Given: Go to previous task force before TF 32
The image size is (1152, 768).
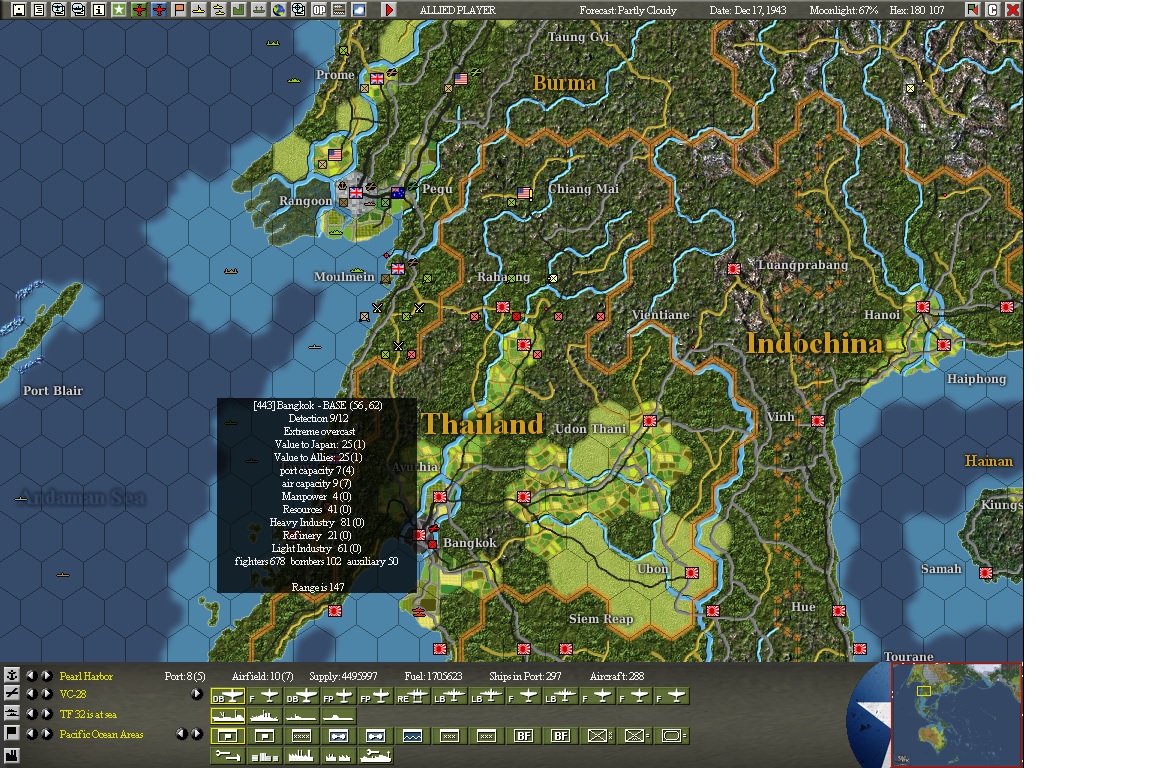Looking at the screenshot, I should click(32, 714).
